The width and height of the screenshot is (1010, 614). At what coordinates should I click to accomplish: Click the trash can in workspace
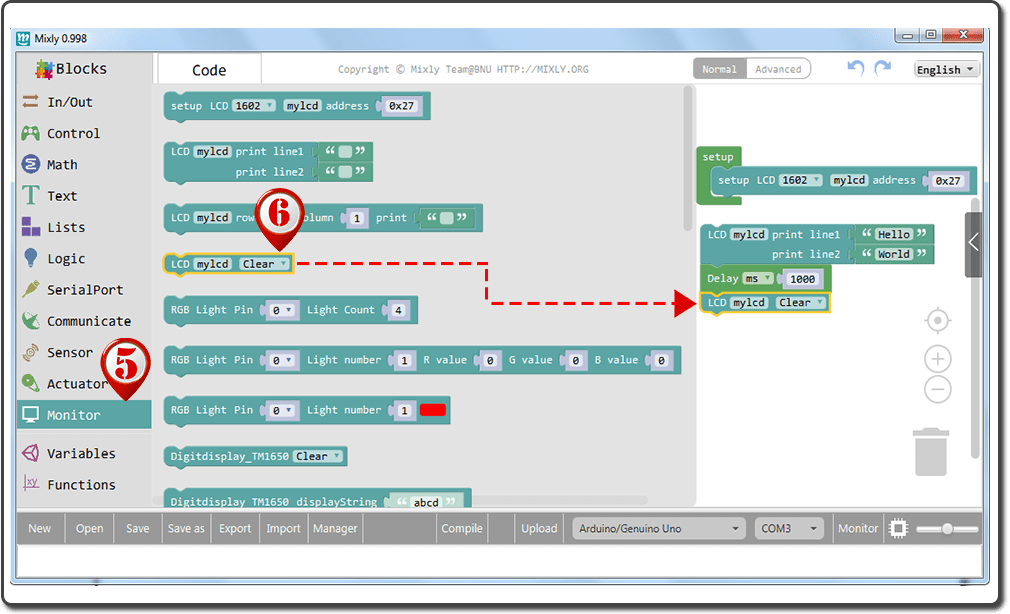(931, 452)
